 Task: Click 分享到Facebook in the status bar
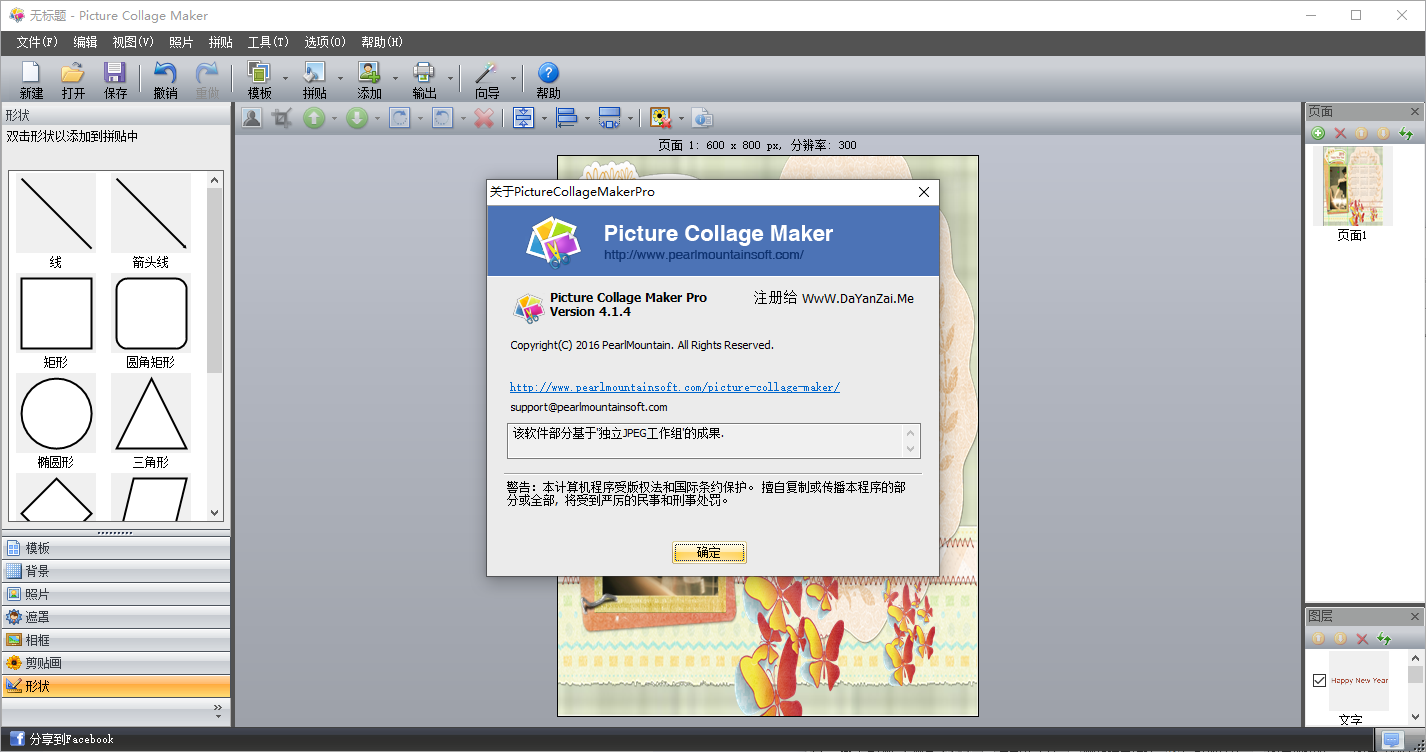pyautogui.click(x=72, y=739)
